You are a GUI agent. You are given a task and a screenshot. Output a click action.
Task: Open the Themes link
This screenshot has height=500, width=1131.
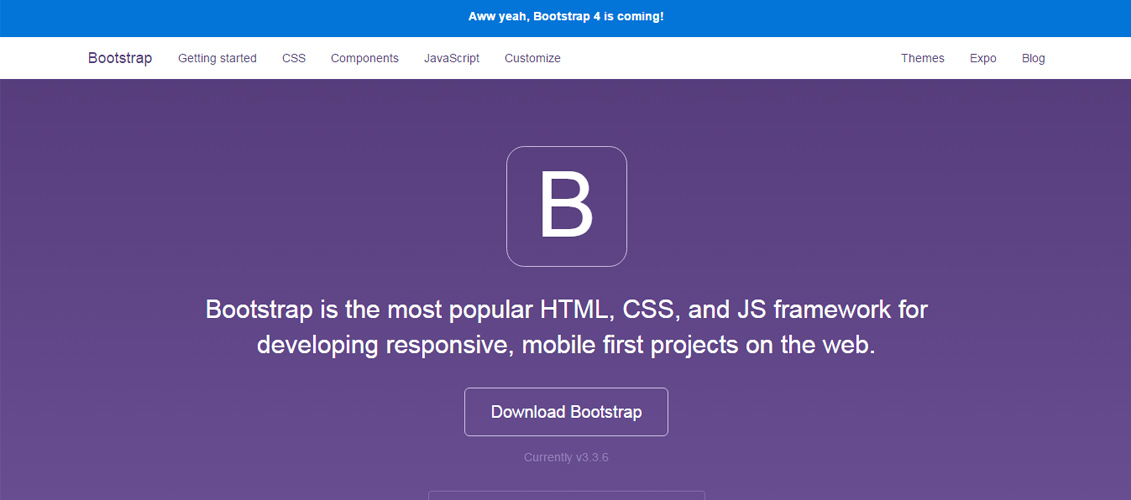[923, 58]
